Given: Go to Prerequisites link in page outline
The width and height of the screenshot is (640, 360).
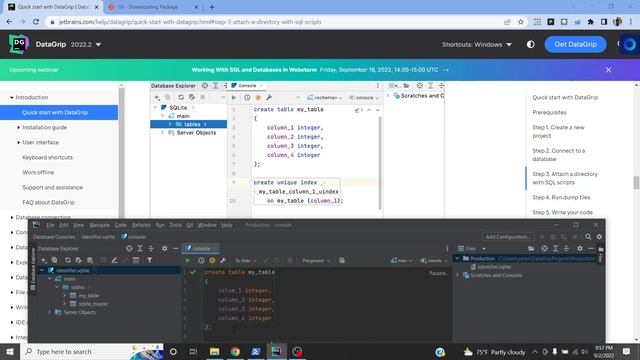Looking at the screenshot, I should (549, 112).
